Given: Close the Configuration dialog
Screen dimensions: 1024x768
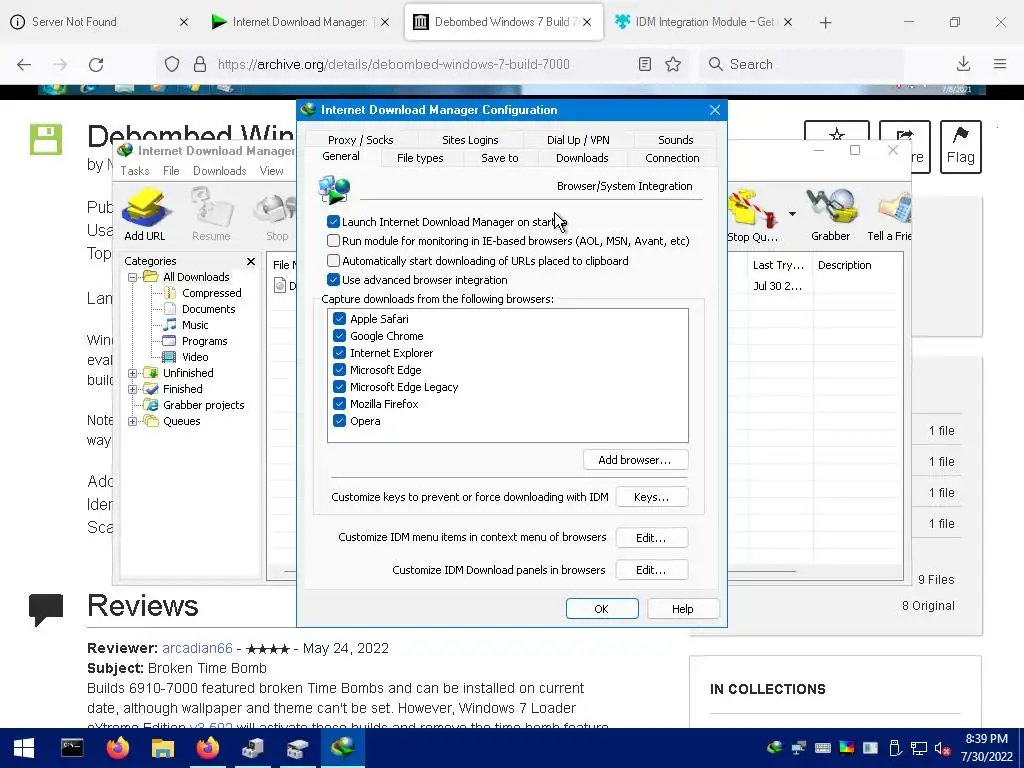Looking at the screenshot, I should (714, 110).
